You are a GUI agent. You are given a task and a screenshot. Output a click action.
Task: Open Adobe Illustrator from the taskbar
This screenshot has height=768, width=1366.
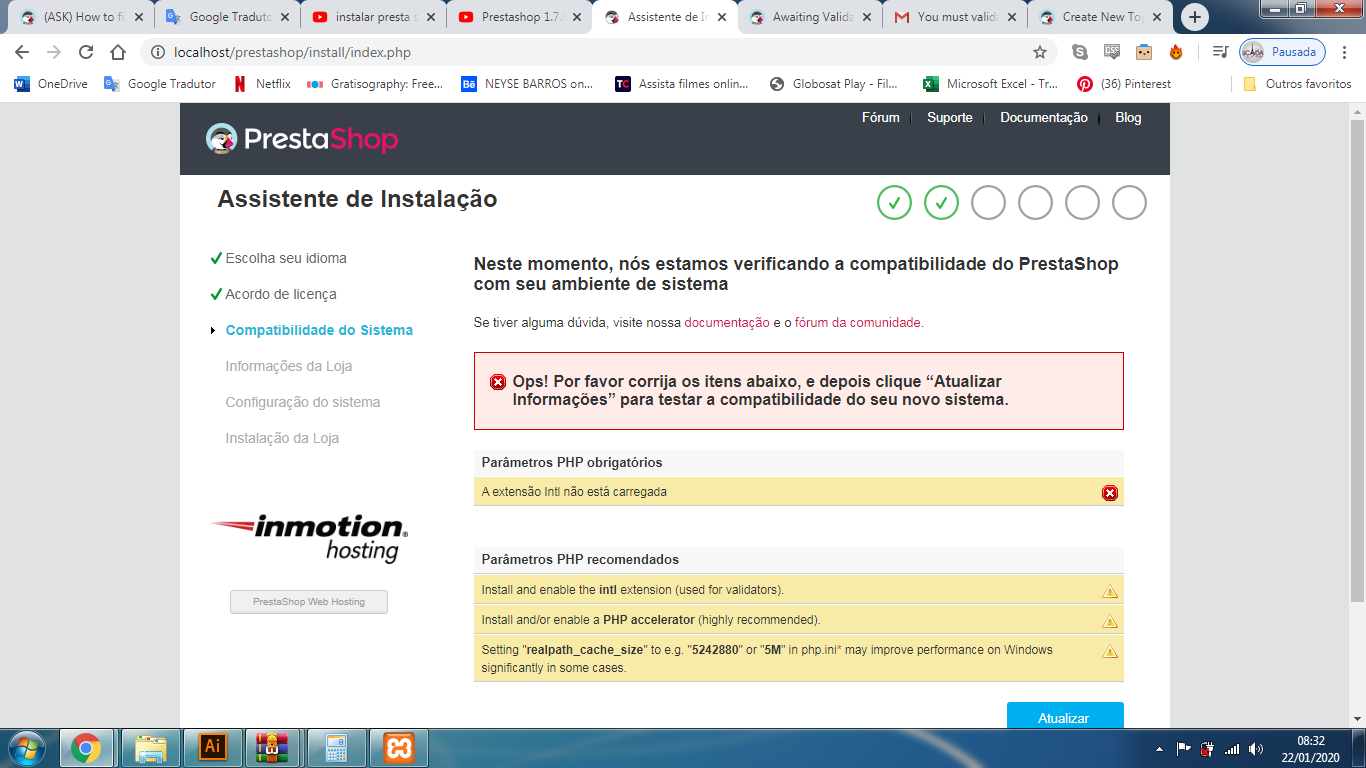click(212, 748)
